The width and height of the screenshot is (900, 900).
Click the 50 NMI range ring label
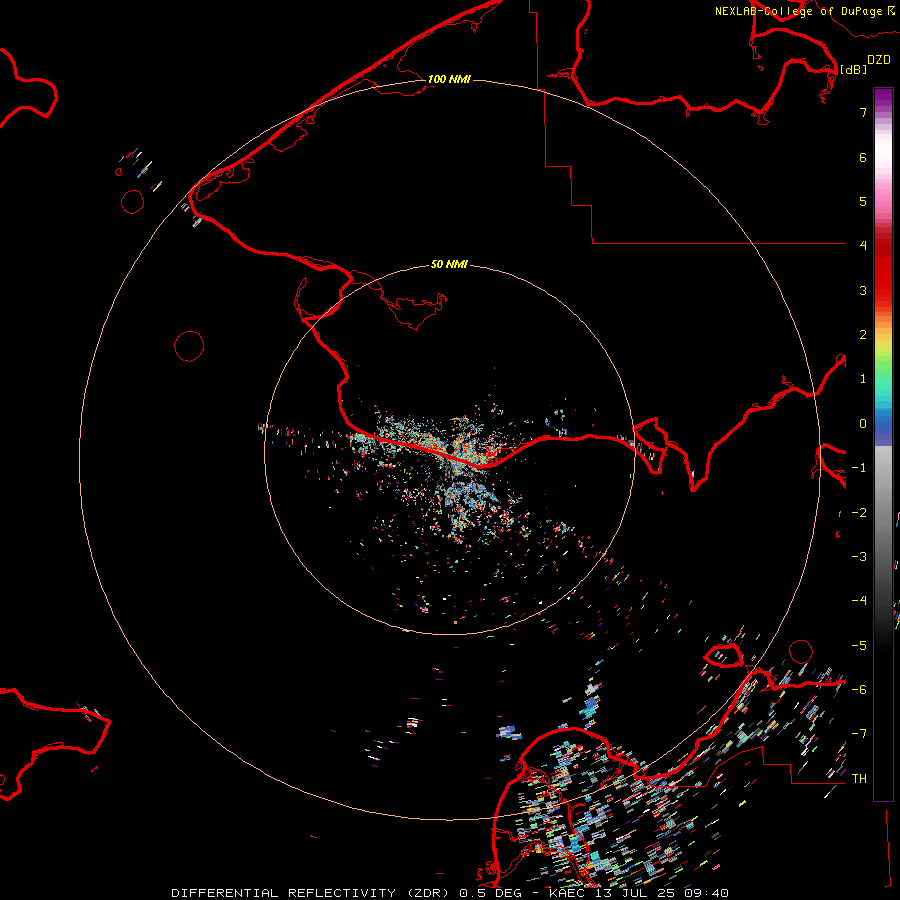pos(449,264)
